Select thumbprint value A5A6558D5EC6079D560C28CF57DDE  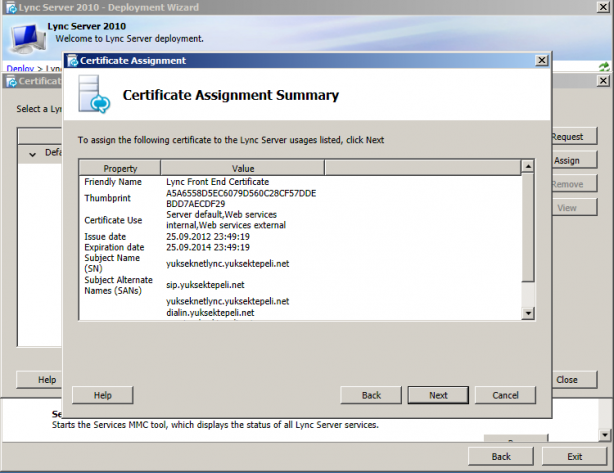[x=241, y=193]
